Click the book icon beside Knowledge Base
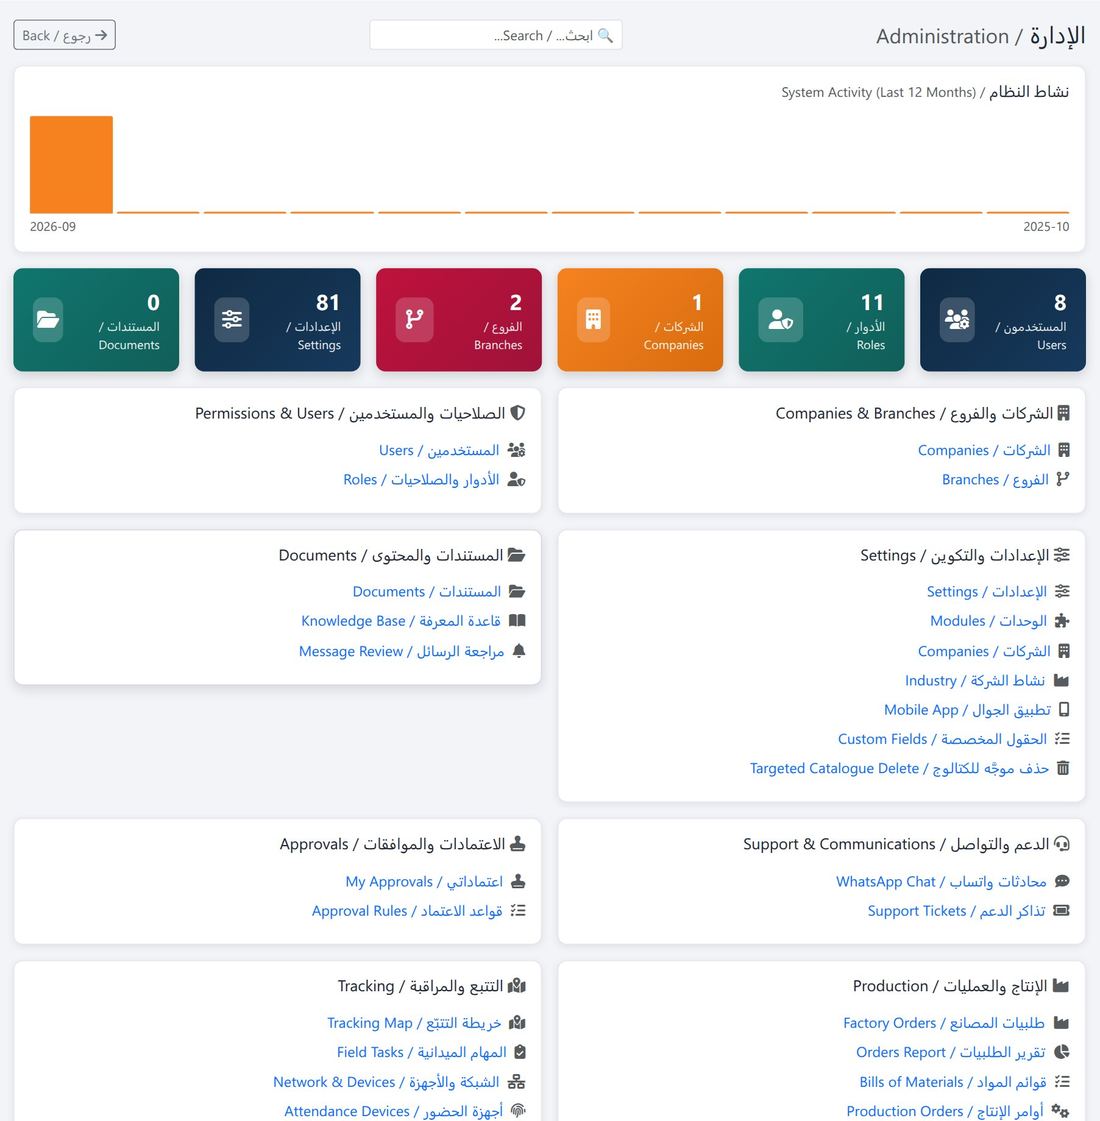The height and width of the screenshot is (1121, 1100). (x=517, y=621)
